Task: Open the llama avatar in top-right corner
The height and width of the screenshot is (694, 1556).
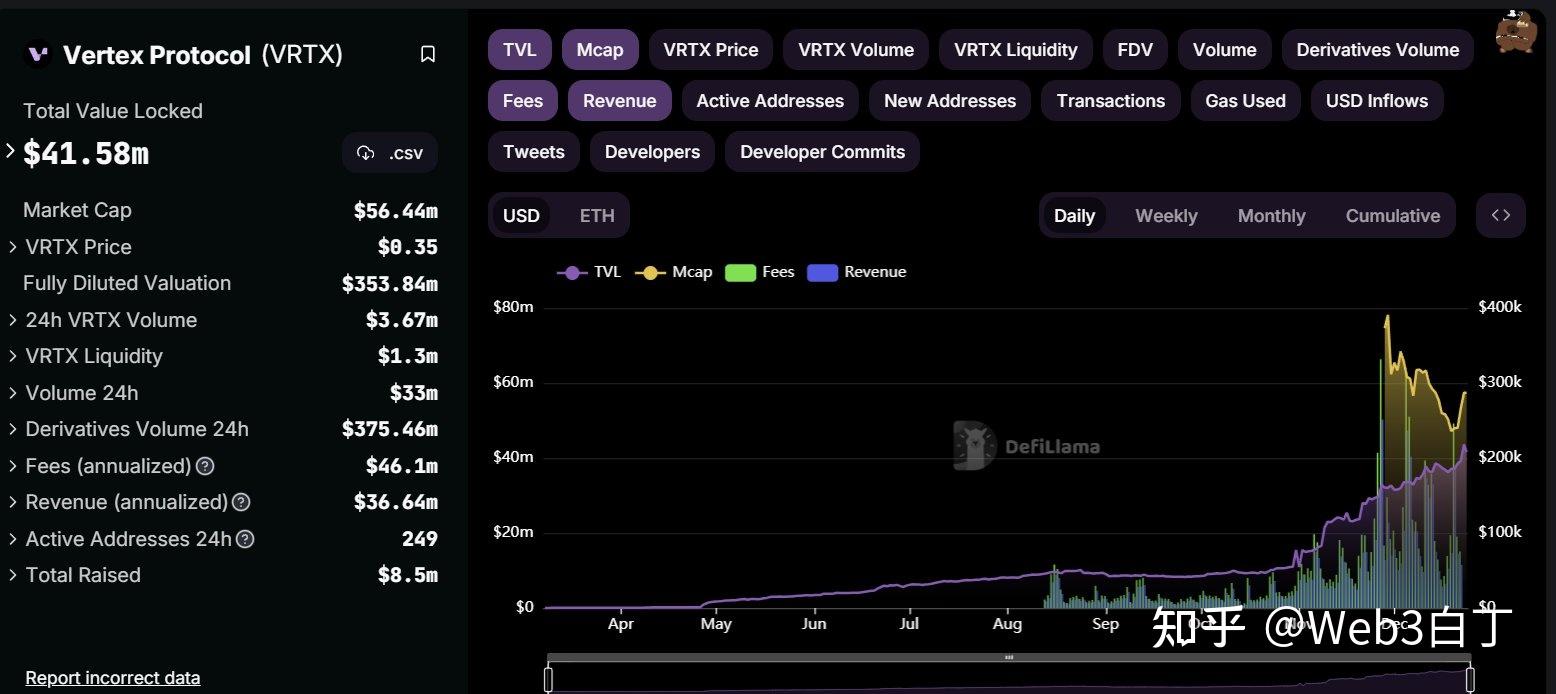Action: 1515,31
